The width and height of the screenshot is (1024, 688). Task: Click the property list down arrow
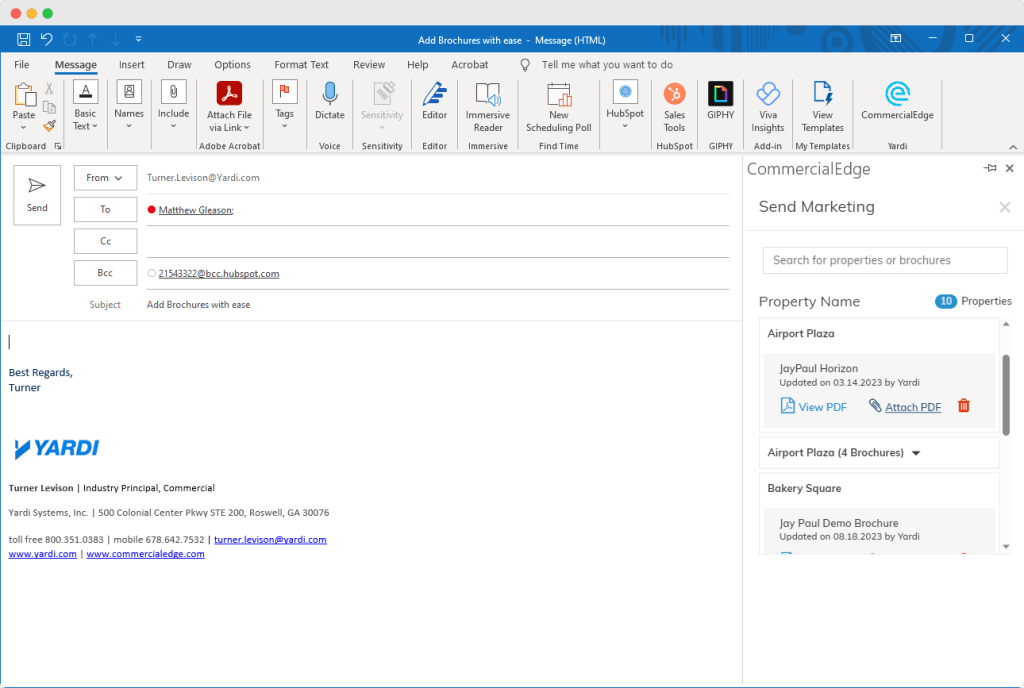point(1006,547)
